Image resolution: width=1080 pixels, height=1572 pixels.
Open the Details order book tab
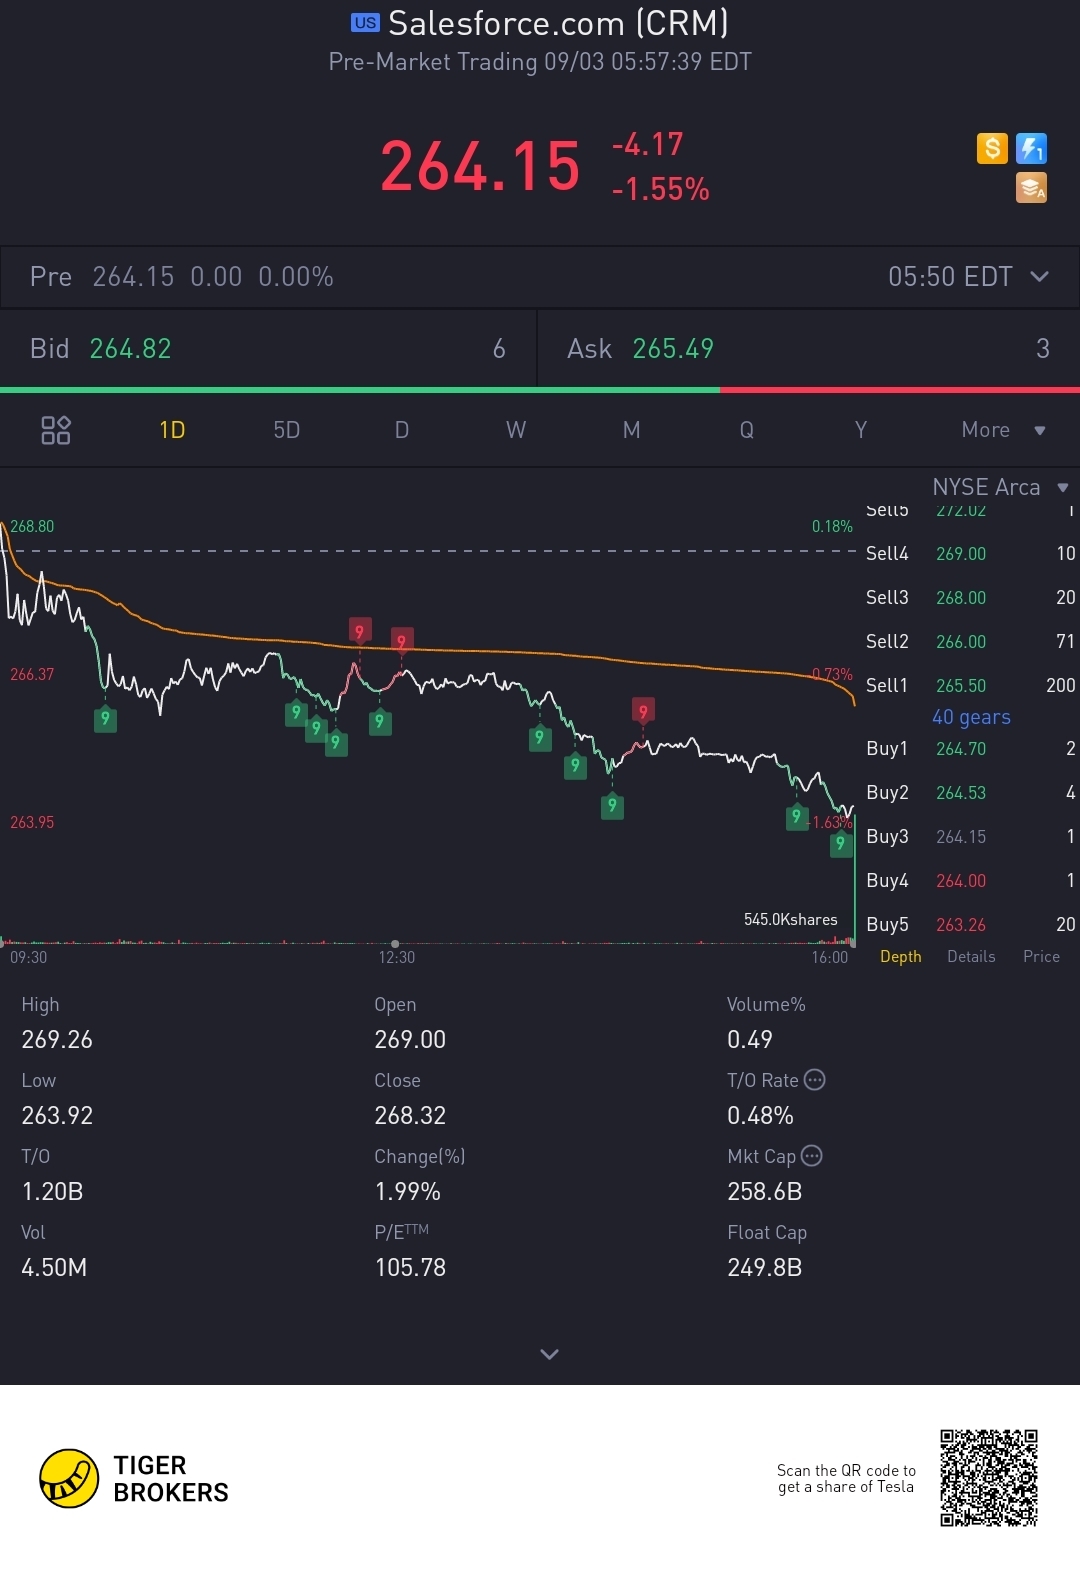[x=971, y=957]
